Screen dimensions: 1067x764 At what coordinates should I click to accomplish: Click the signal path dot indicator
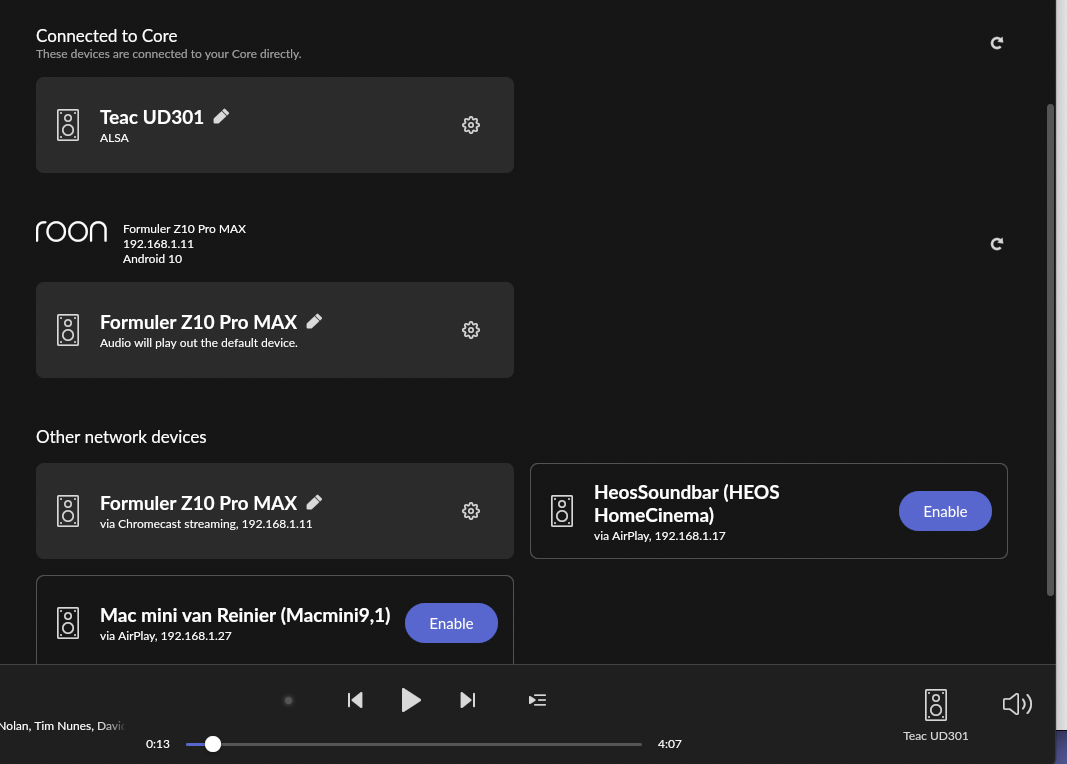click(289, 700)
